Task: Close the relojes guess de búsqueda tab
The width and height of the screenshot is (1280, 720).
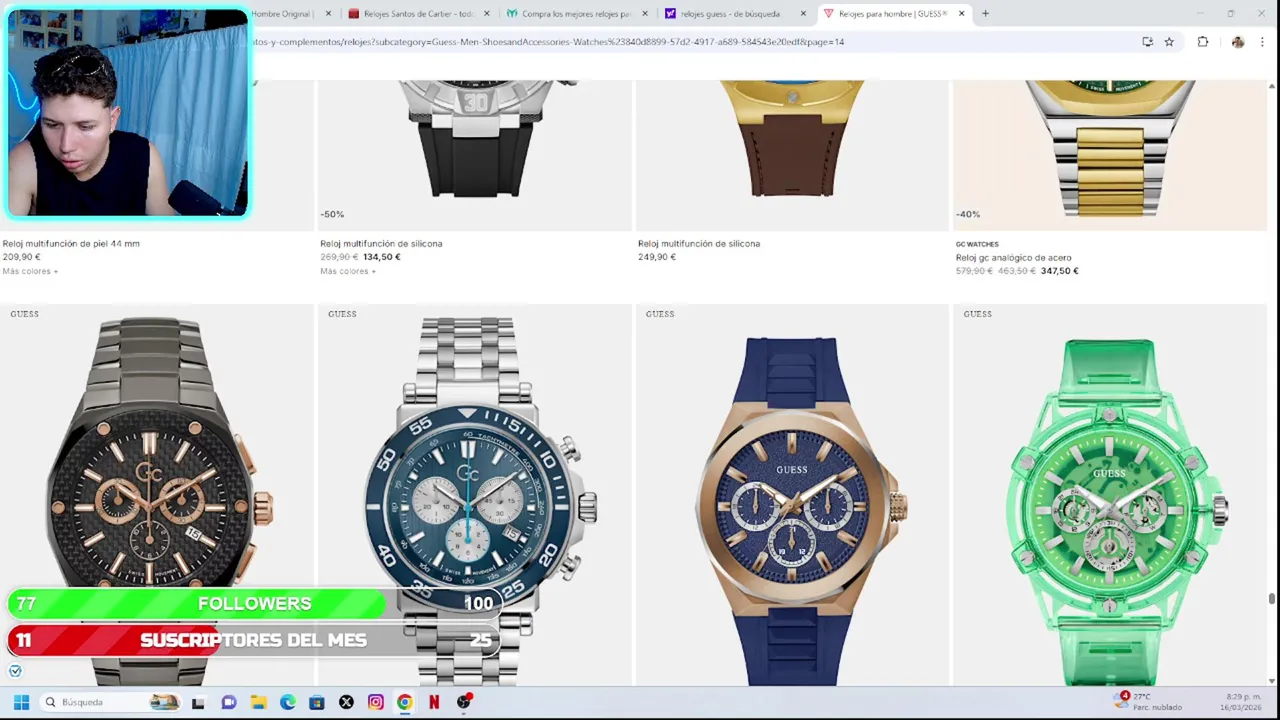Action: pyautogui.click(x=803, y=14)
